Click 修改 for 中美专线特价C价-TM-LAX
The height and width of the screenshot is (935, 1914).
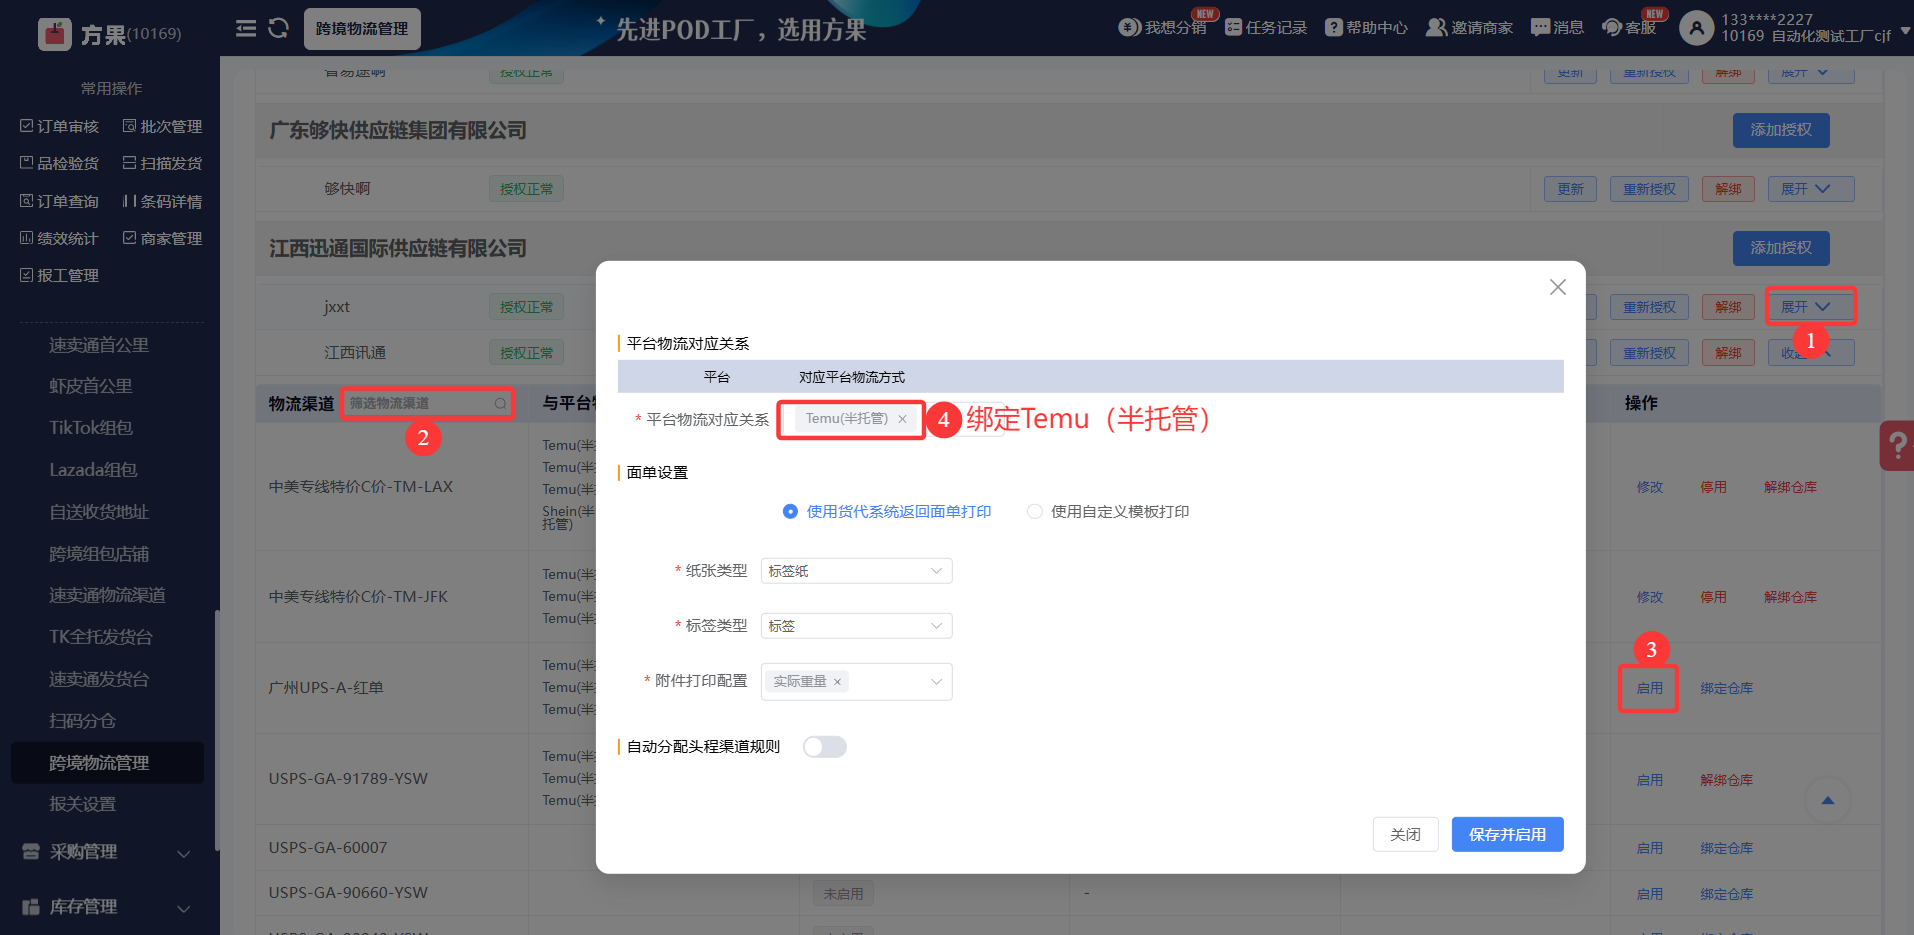click(x=1650, y=487)
